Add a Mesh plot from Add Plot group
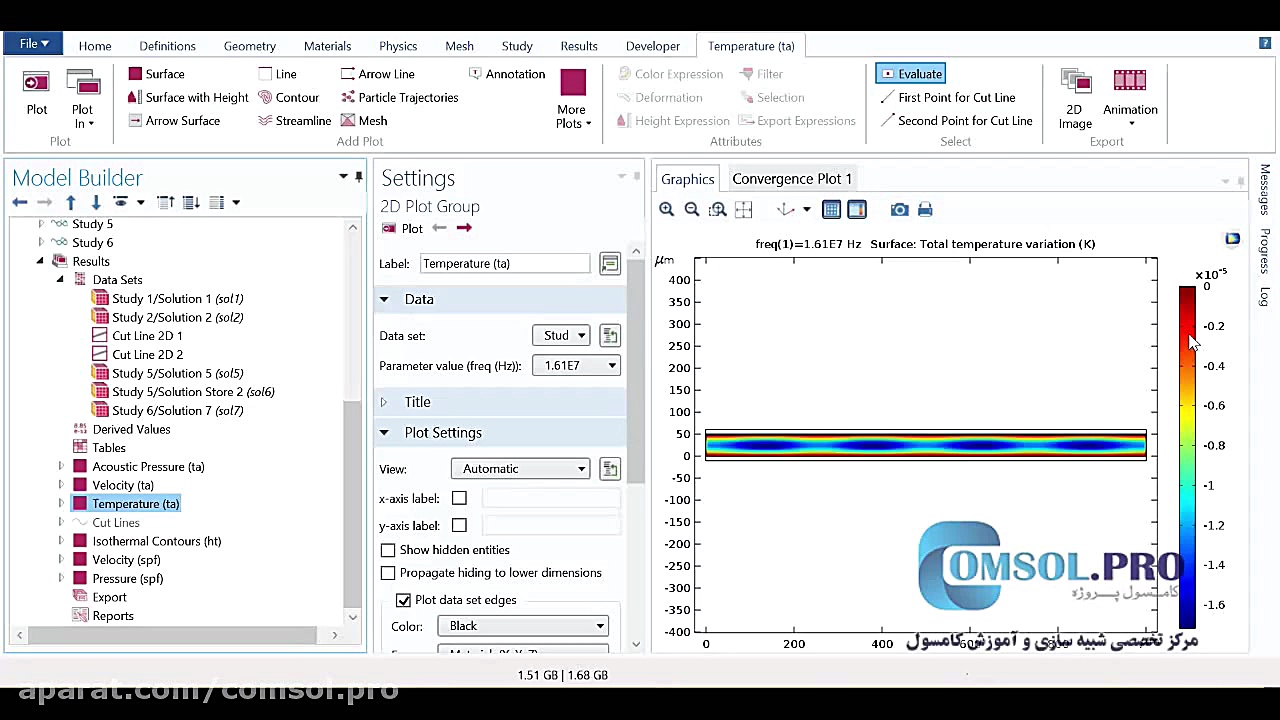Image resolution: width=1280 pixels, height=720 pixels. (363, 121)
